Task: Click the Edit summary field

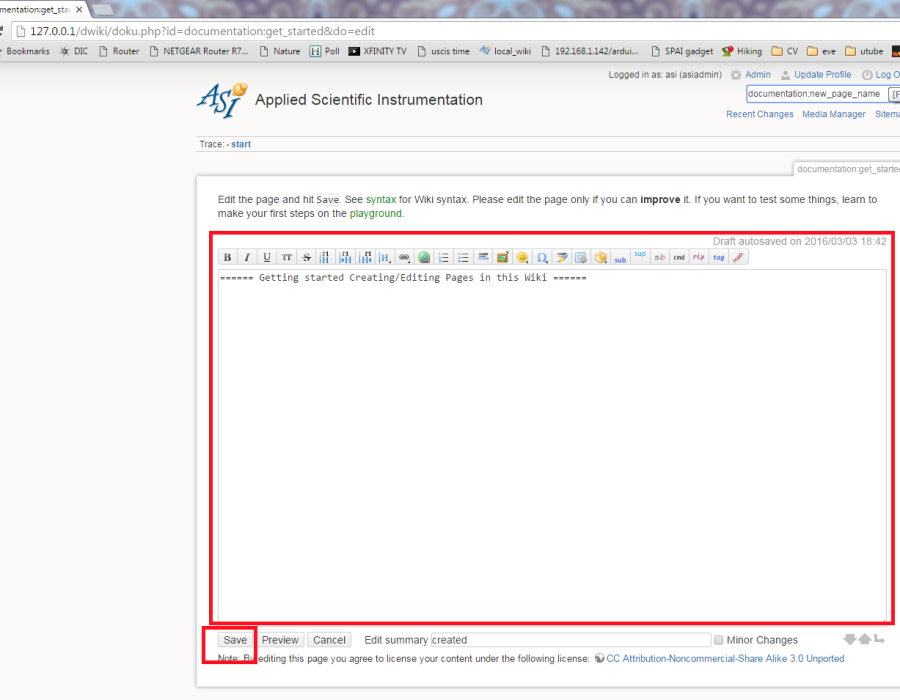Action: tap(571, 640)
